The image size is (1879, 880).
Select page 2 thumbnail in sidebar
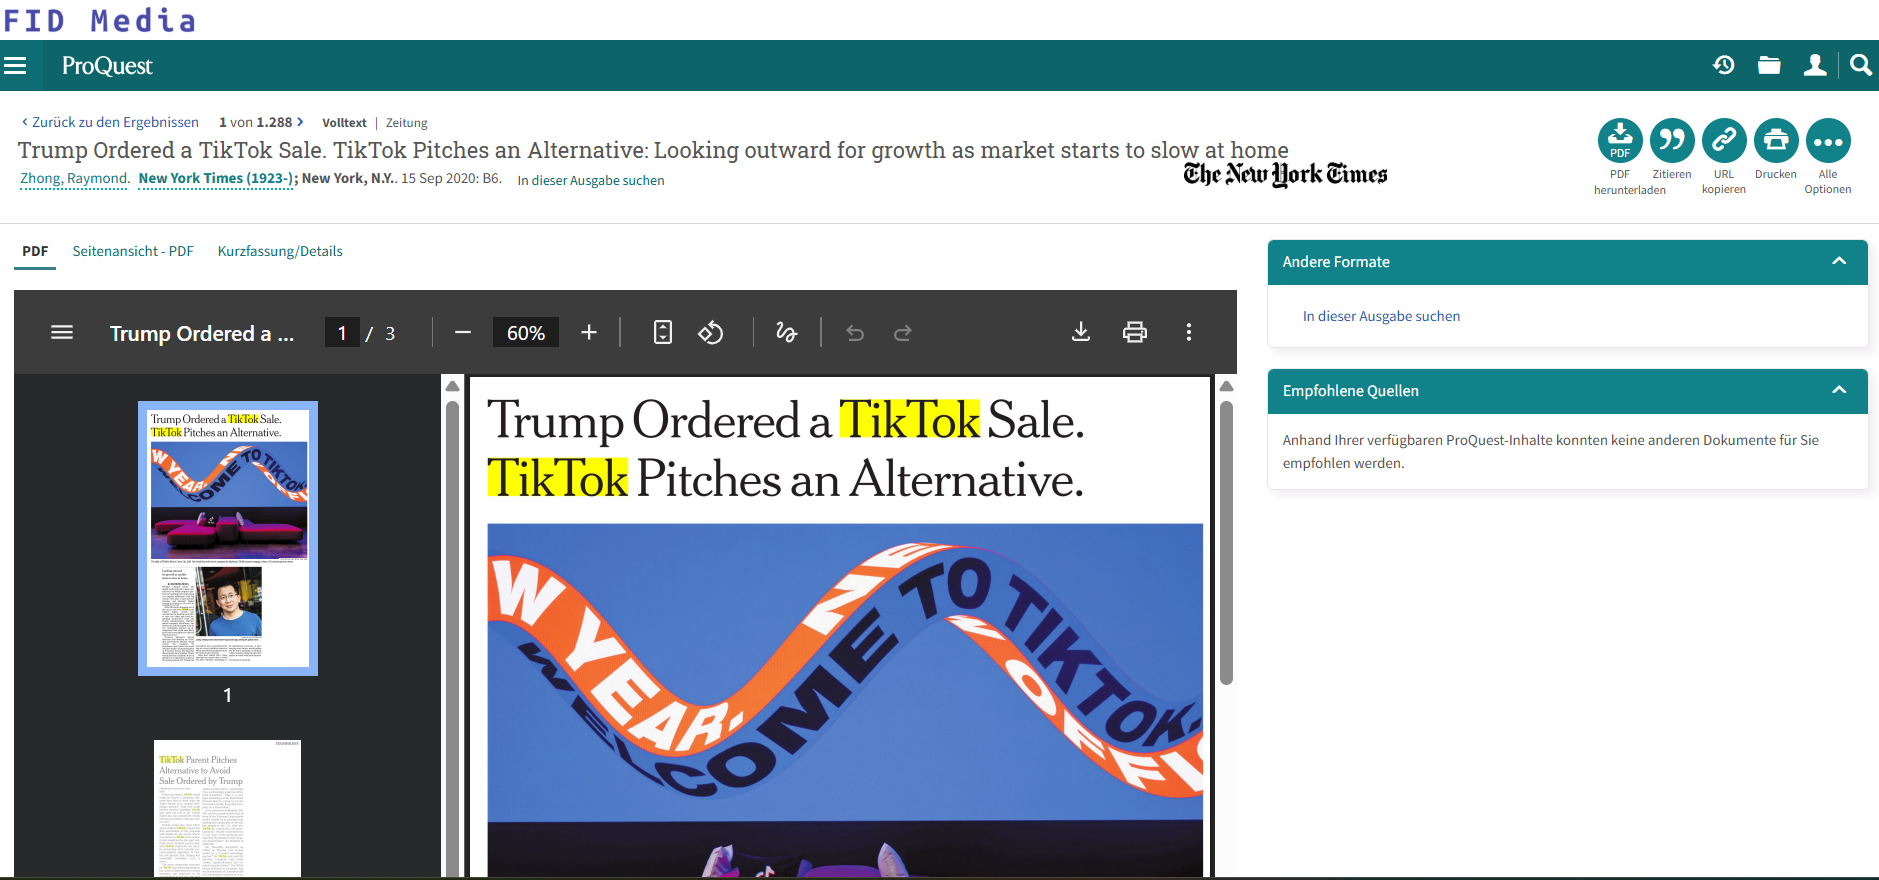227,808
